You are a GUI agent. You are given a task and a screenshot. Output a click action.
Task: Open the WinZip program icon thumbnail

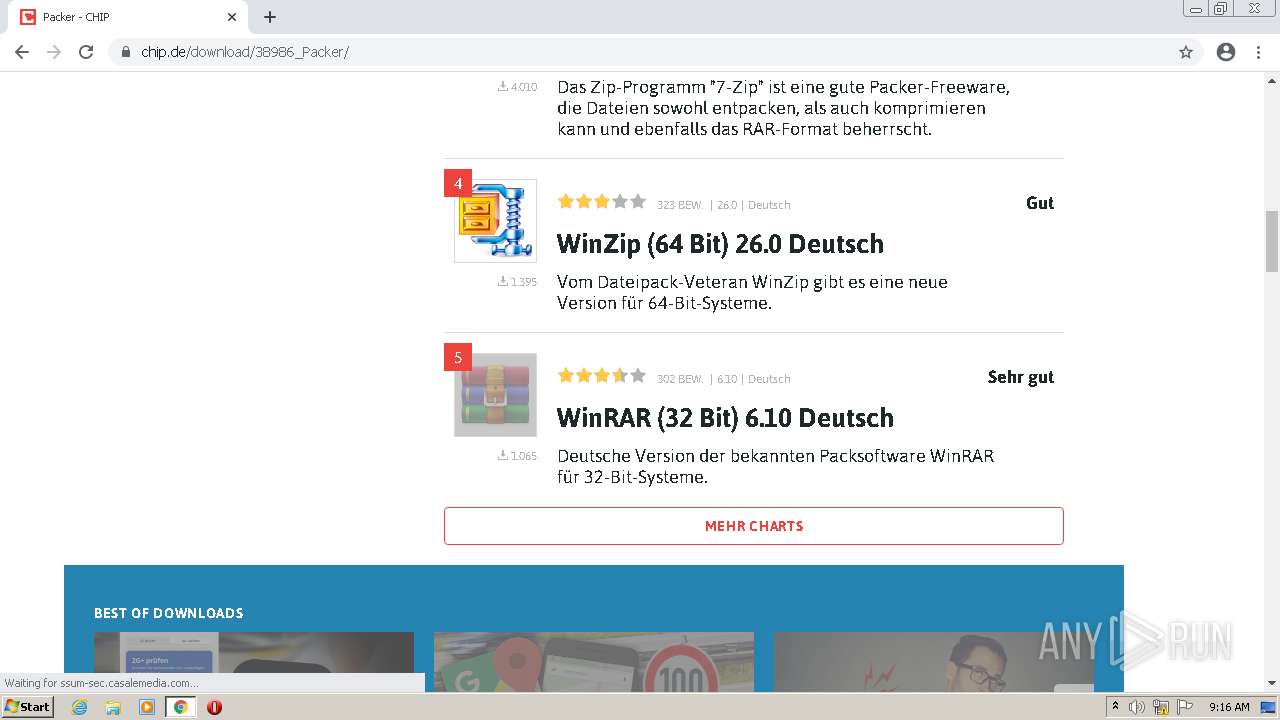(x=495, y=221)
